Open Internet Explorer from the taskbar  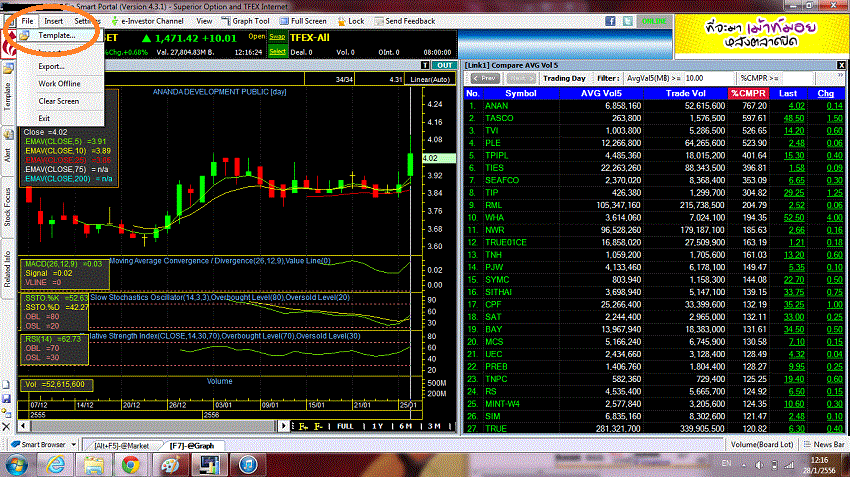click(56, 465)
